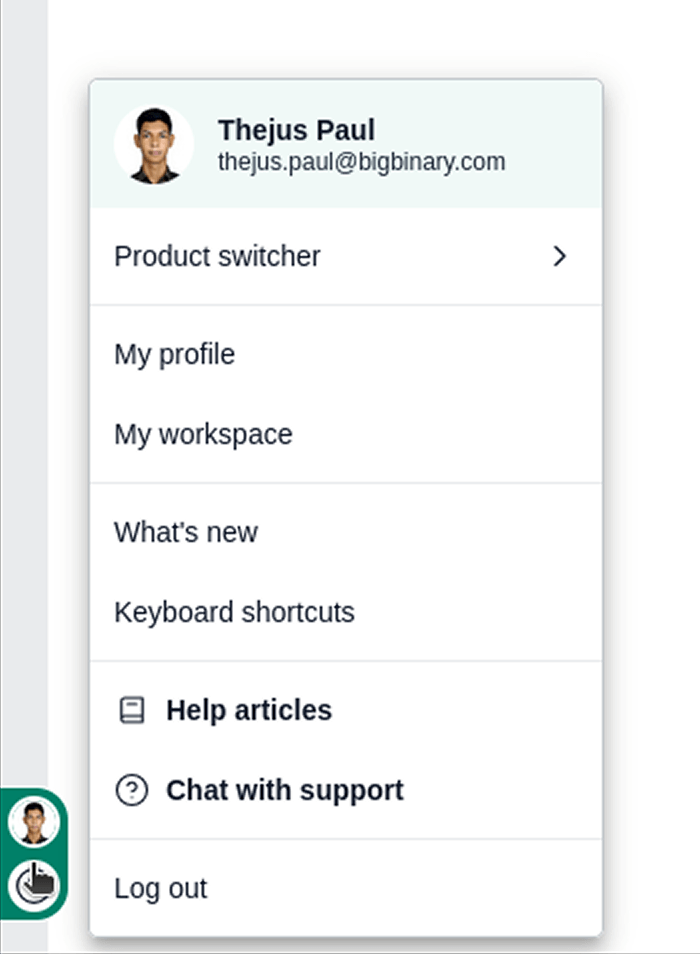Open the Product switcher submenu
Viewport: 700px width, 954px height.
click(x=217, y=257)
